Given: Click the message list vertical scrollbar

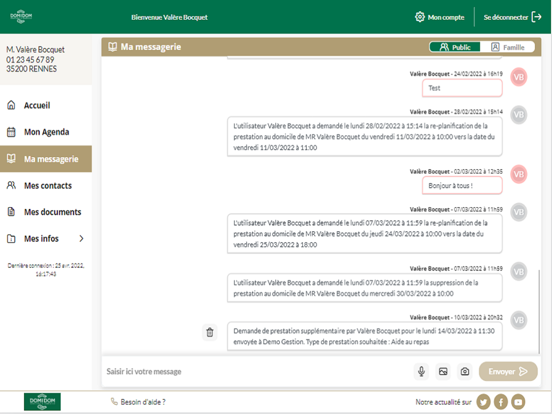Looking at the screenshot, I should point(539,312).
